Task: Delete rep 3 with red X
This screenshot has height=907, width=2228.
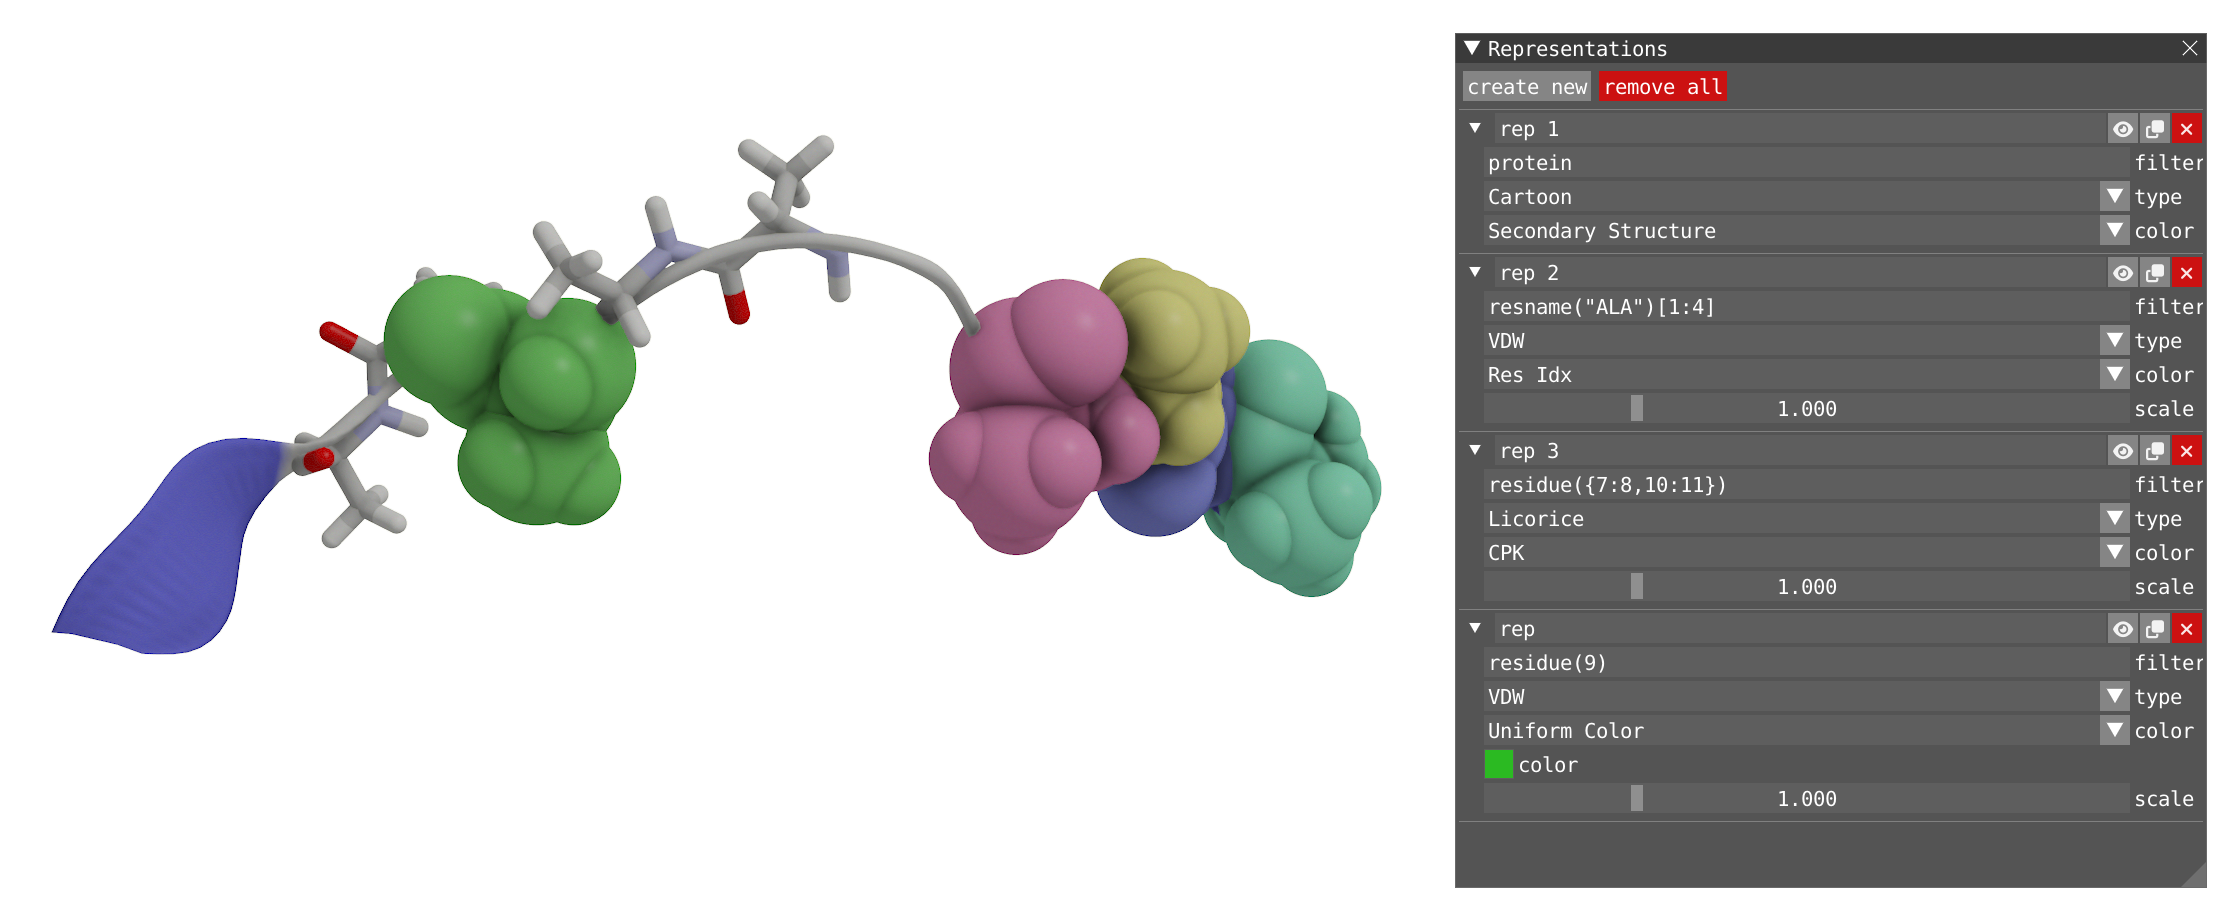Action: (2186, 451)
